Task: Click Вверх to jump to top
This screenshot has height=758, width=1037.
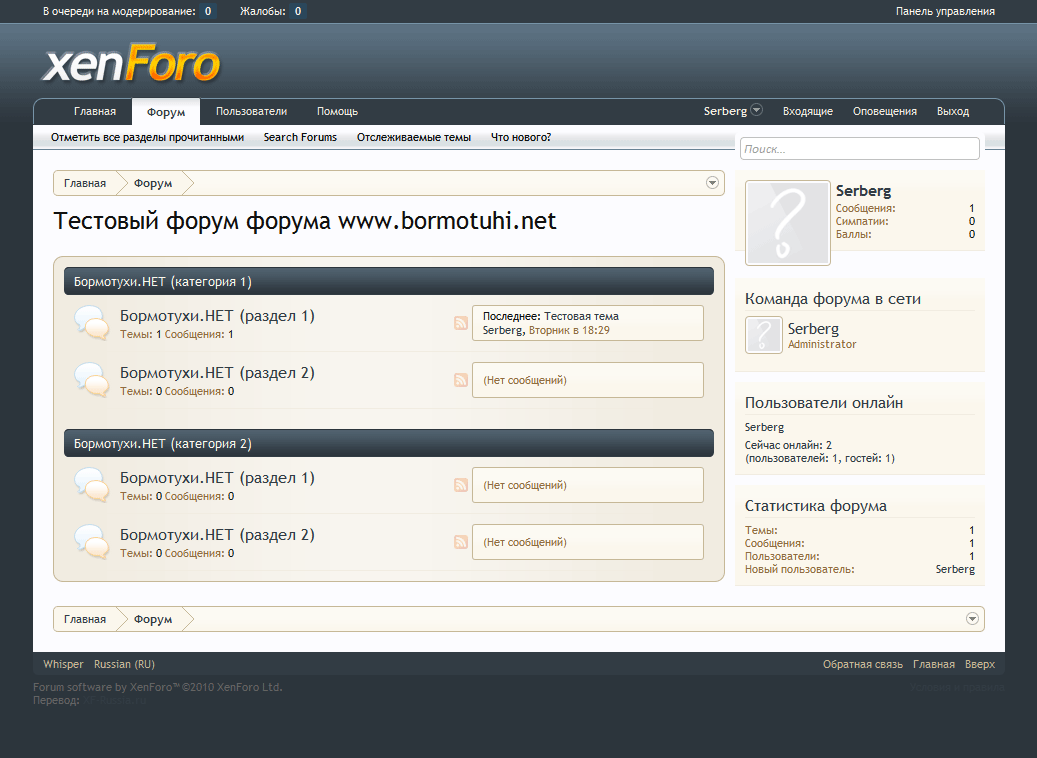Action: pyautogui.click(x=979, y=664)
